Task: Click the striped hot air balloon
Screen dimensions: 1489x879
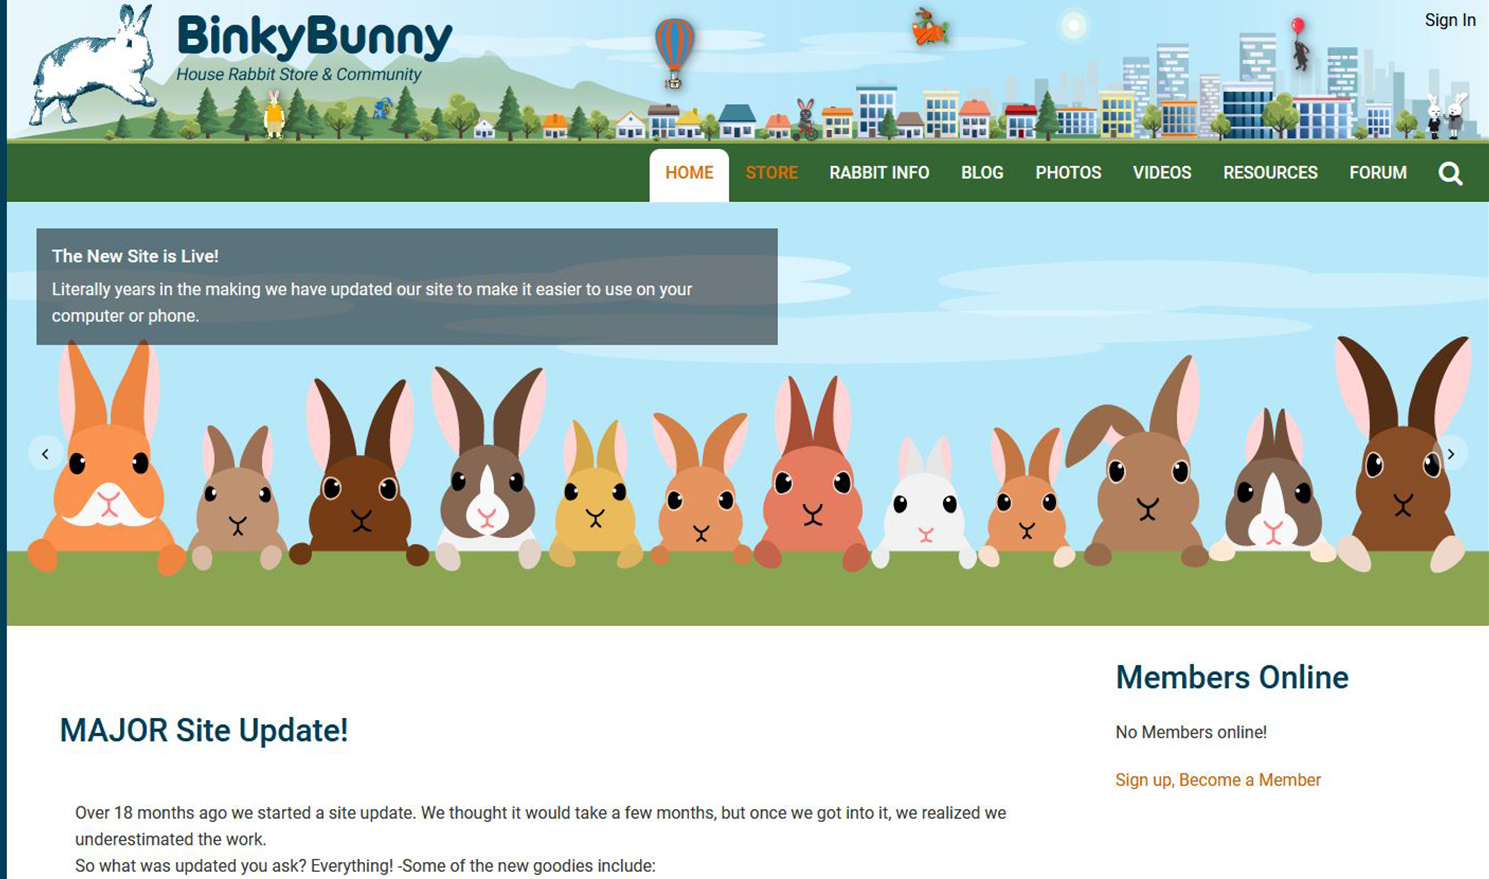Action: 674,52
